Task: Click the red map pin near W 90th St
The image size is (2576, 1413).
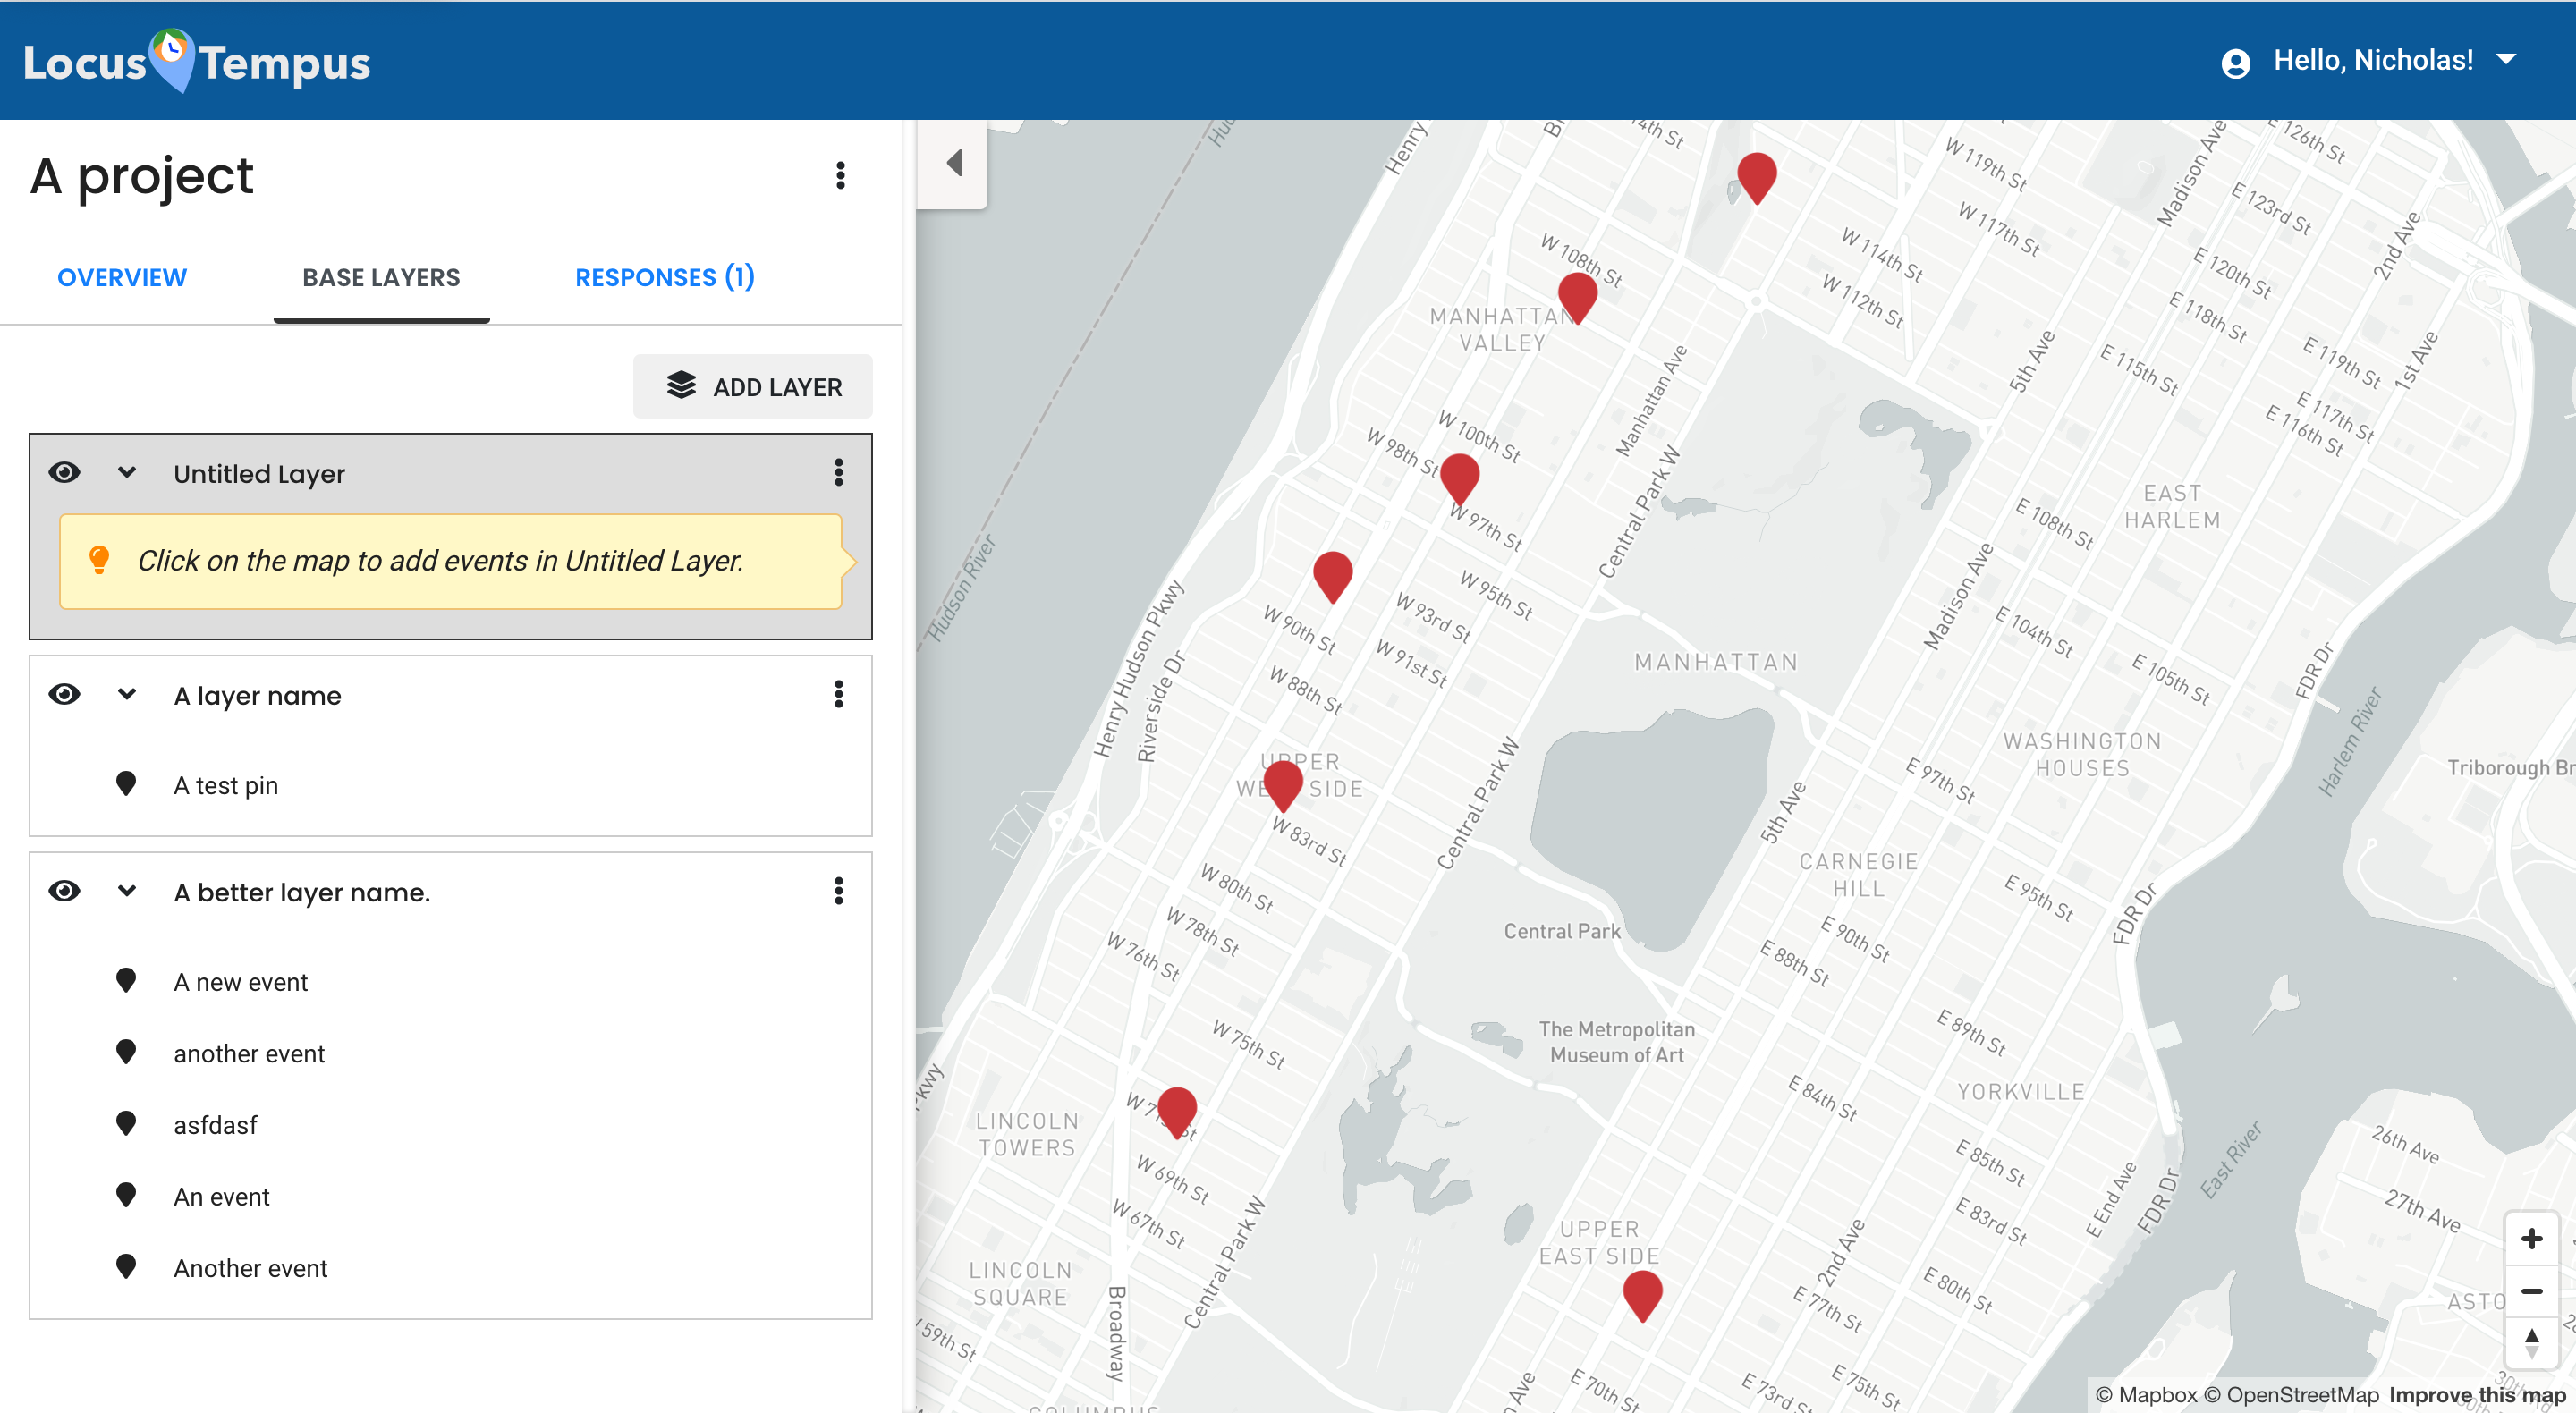Action: [1332, 576]
